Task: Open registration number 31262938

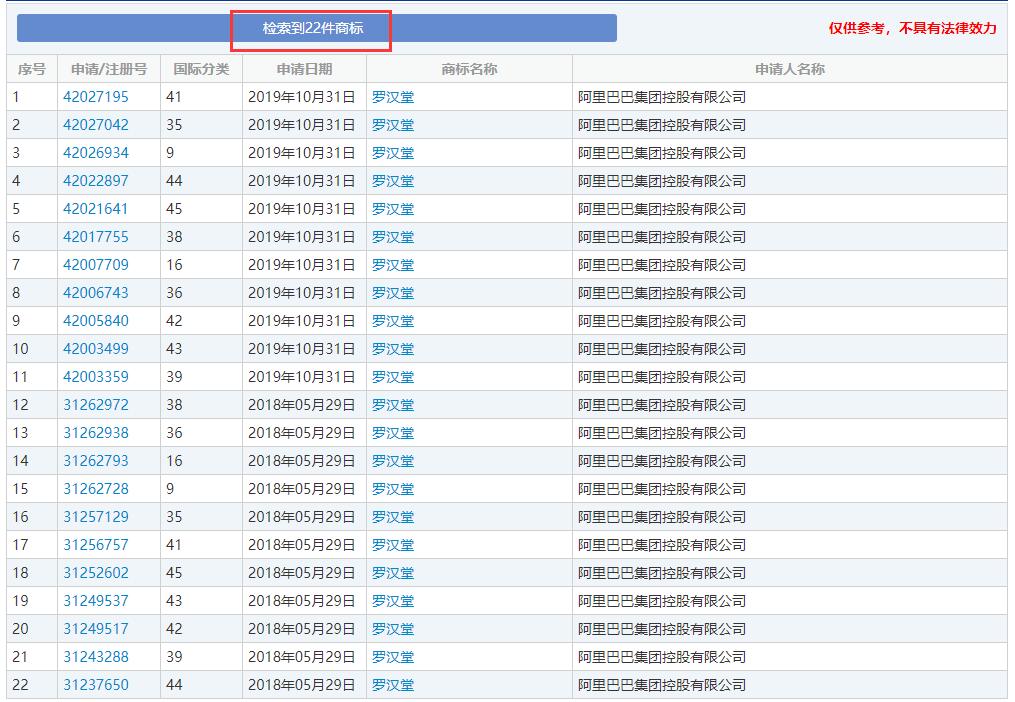Action: [96, 433]
